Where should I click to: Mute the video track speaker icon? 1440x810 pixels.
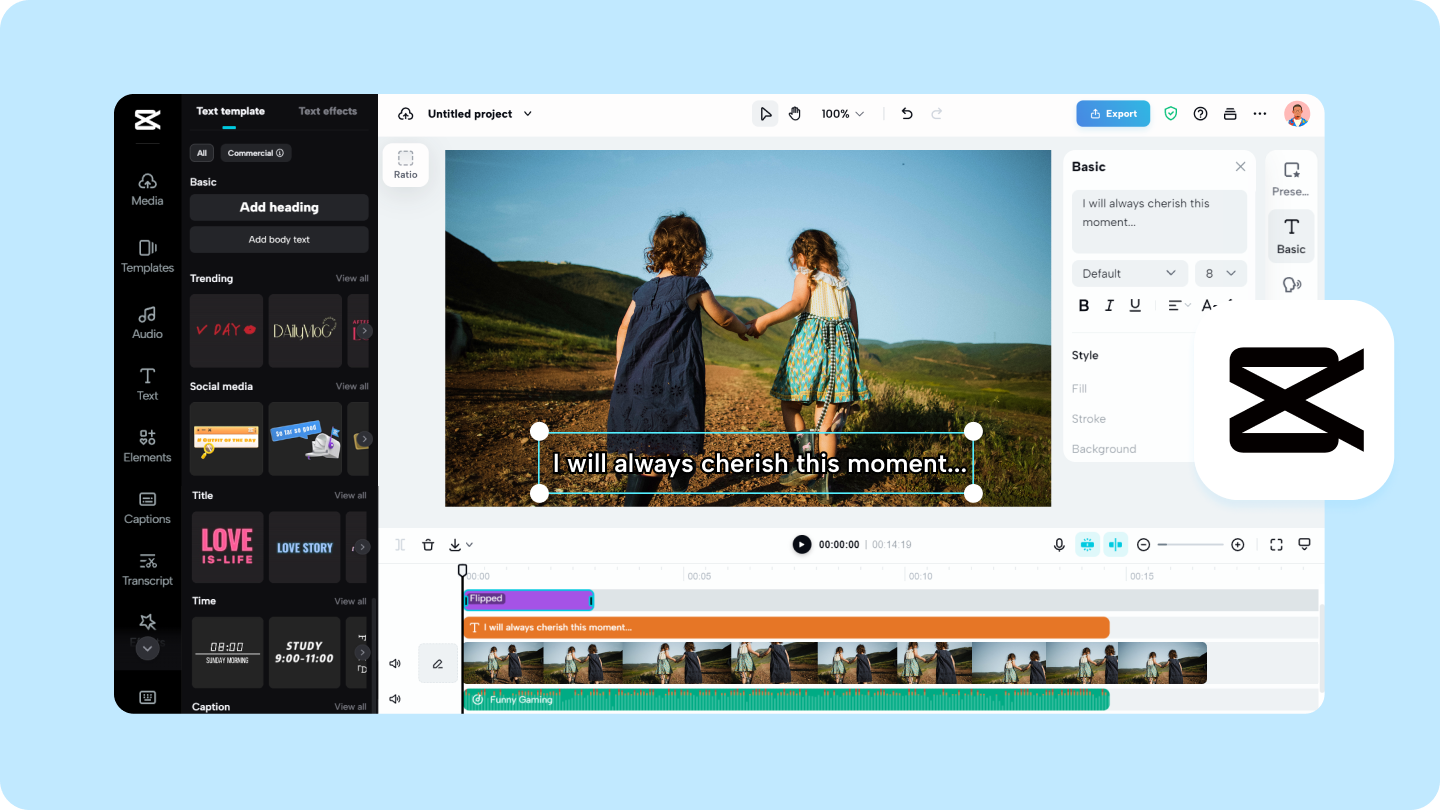tap(395, 663)
